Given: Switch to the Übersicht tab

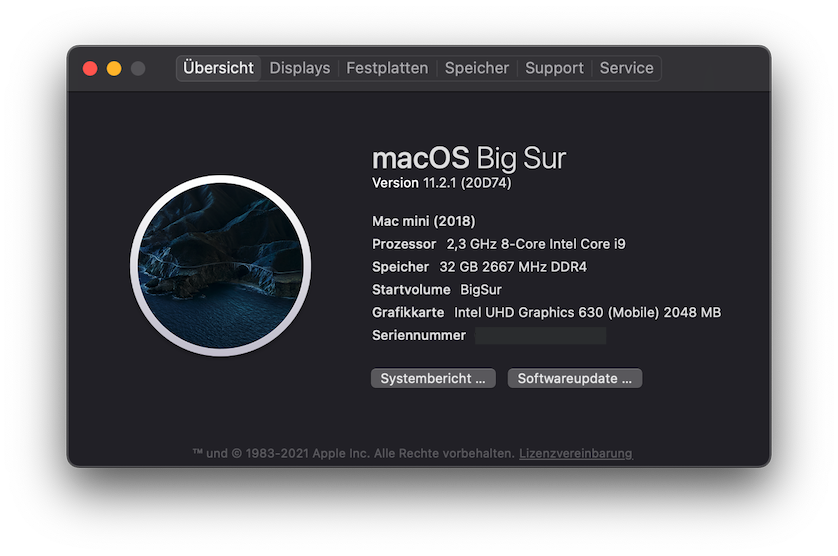Looking at the screenshot, I should 219,68.
